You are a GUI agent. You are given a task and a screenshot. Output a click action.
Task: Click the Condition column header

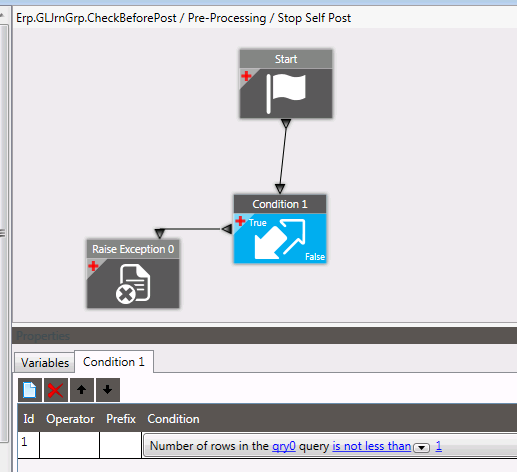[173, 419]
